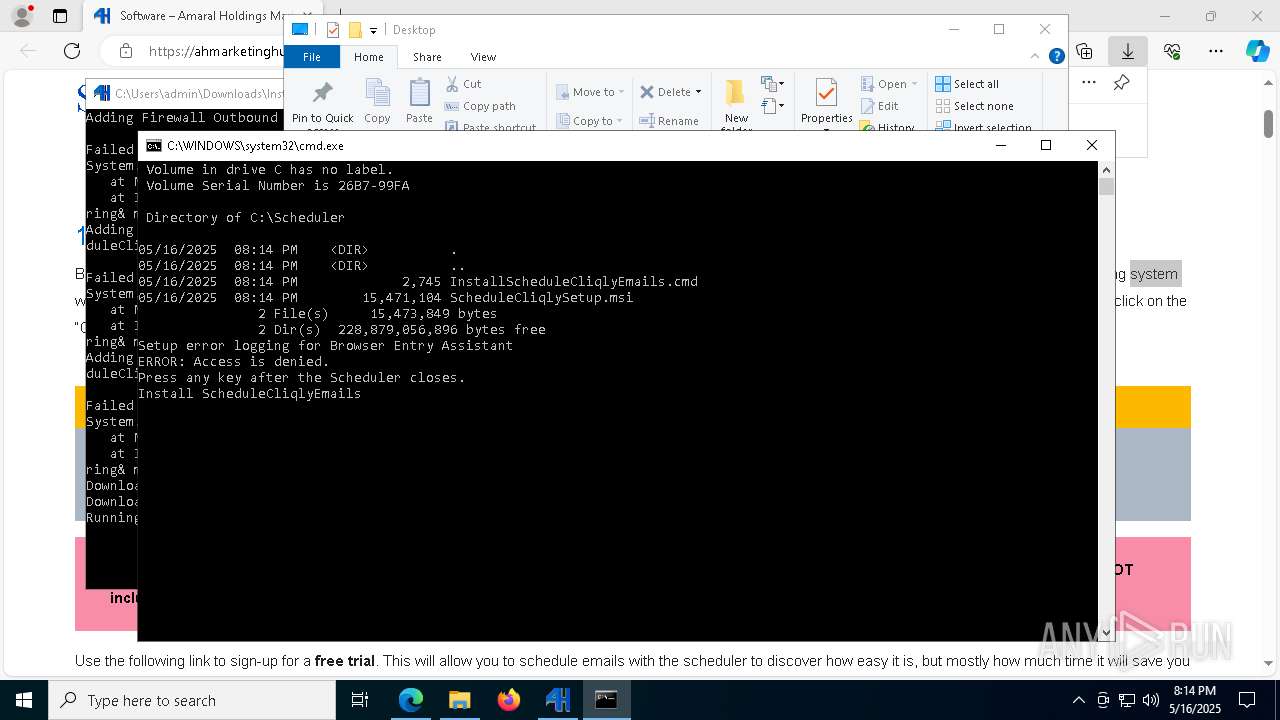Click cmd window scroll up arrow
Screen dimensions: 1280x720
click(x=1106, y=170)
